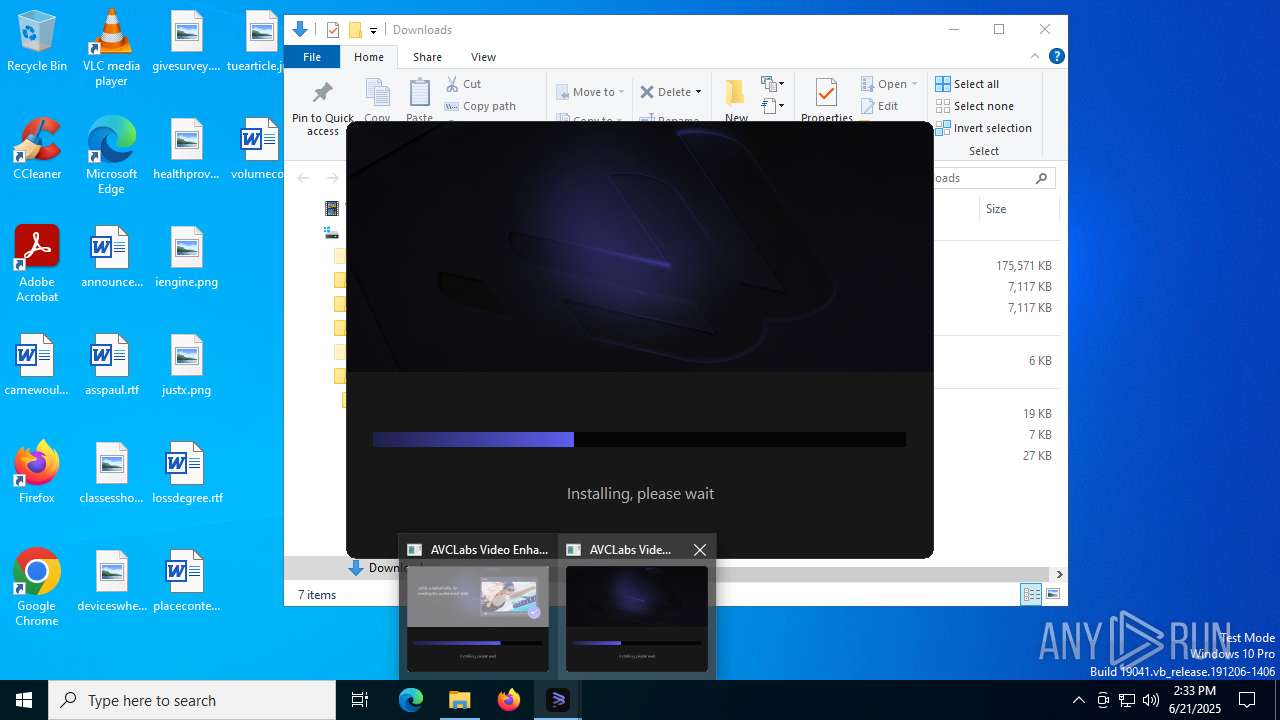Image resolution: width=1280 pixels, height=720 pixels.
Task: Click New folder button in ribbon
Action: tap(736, 100)
